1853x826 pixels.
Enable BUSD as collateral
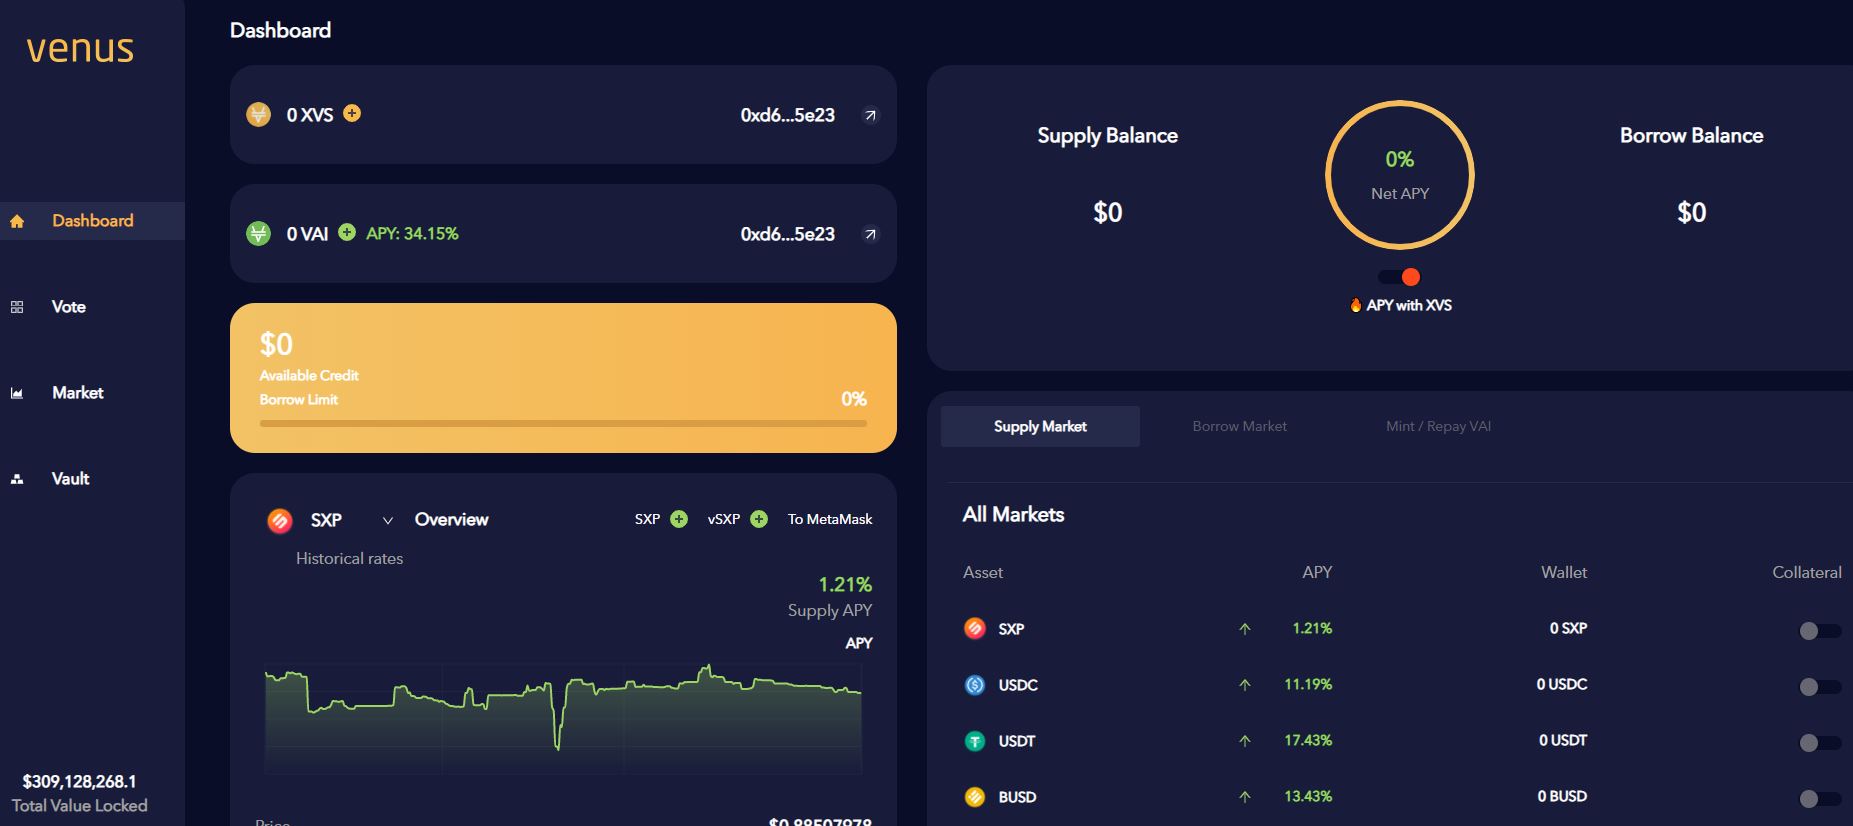tap(1819, 799)
